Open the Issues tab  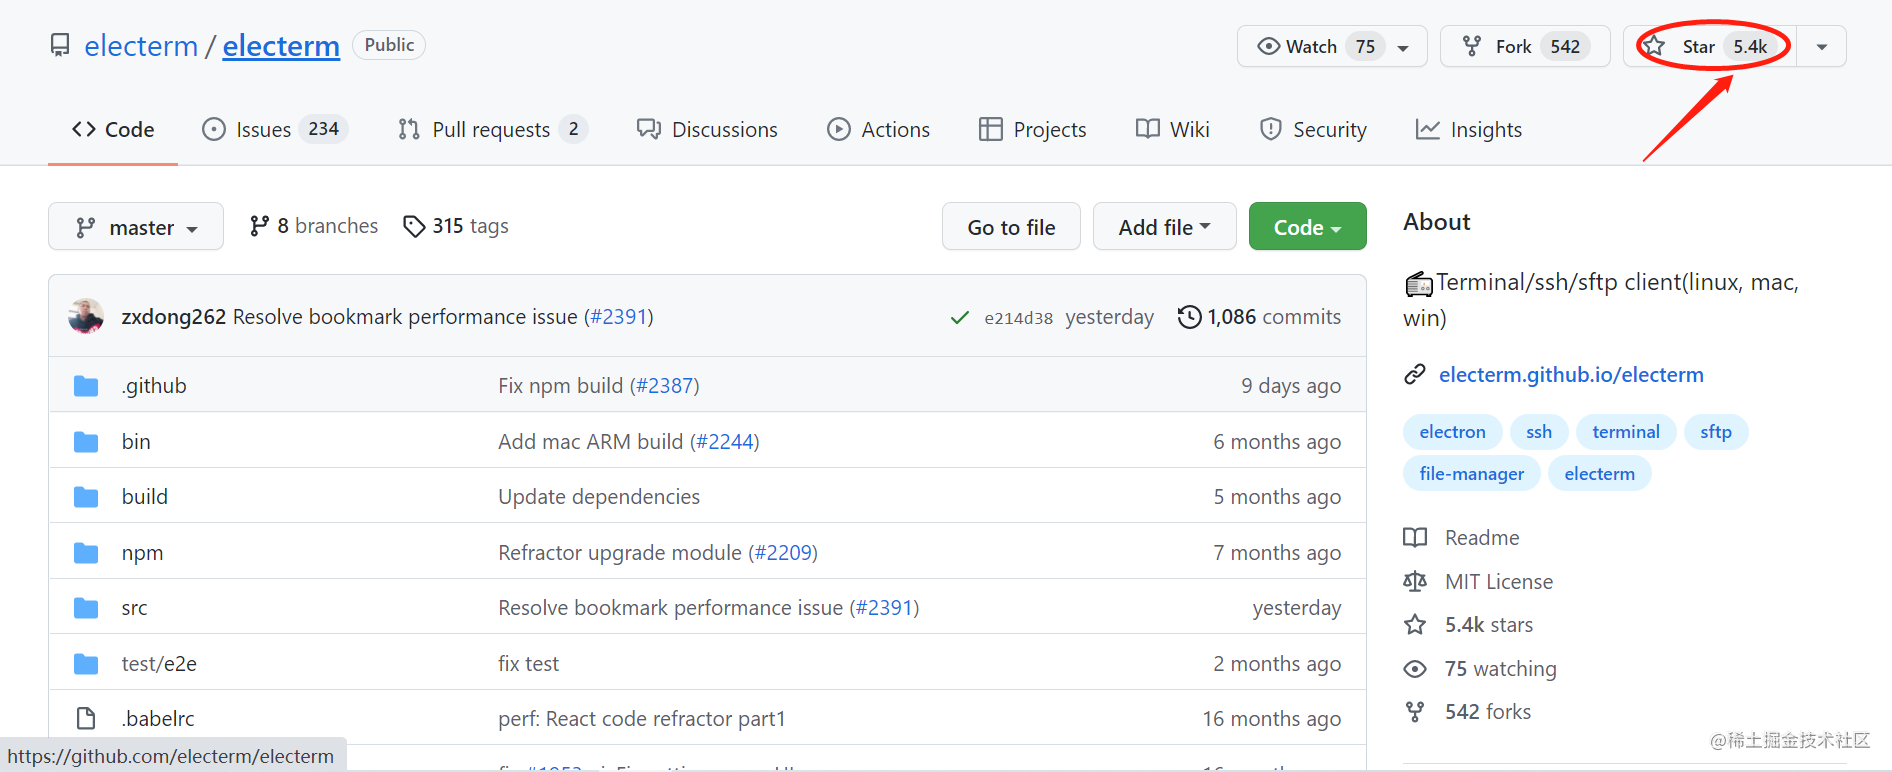tap(274, 130)
